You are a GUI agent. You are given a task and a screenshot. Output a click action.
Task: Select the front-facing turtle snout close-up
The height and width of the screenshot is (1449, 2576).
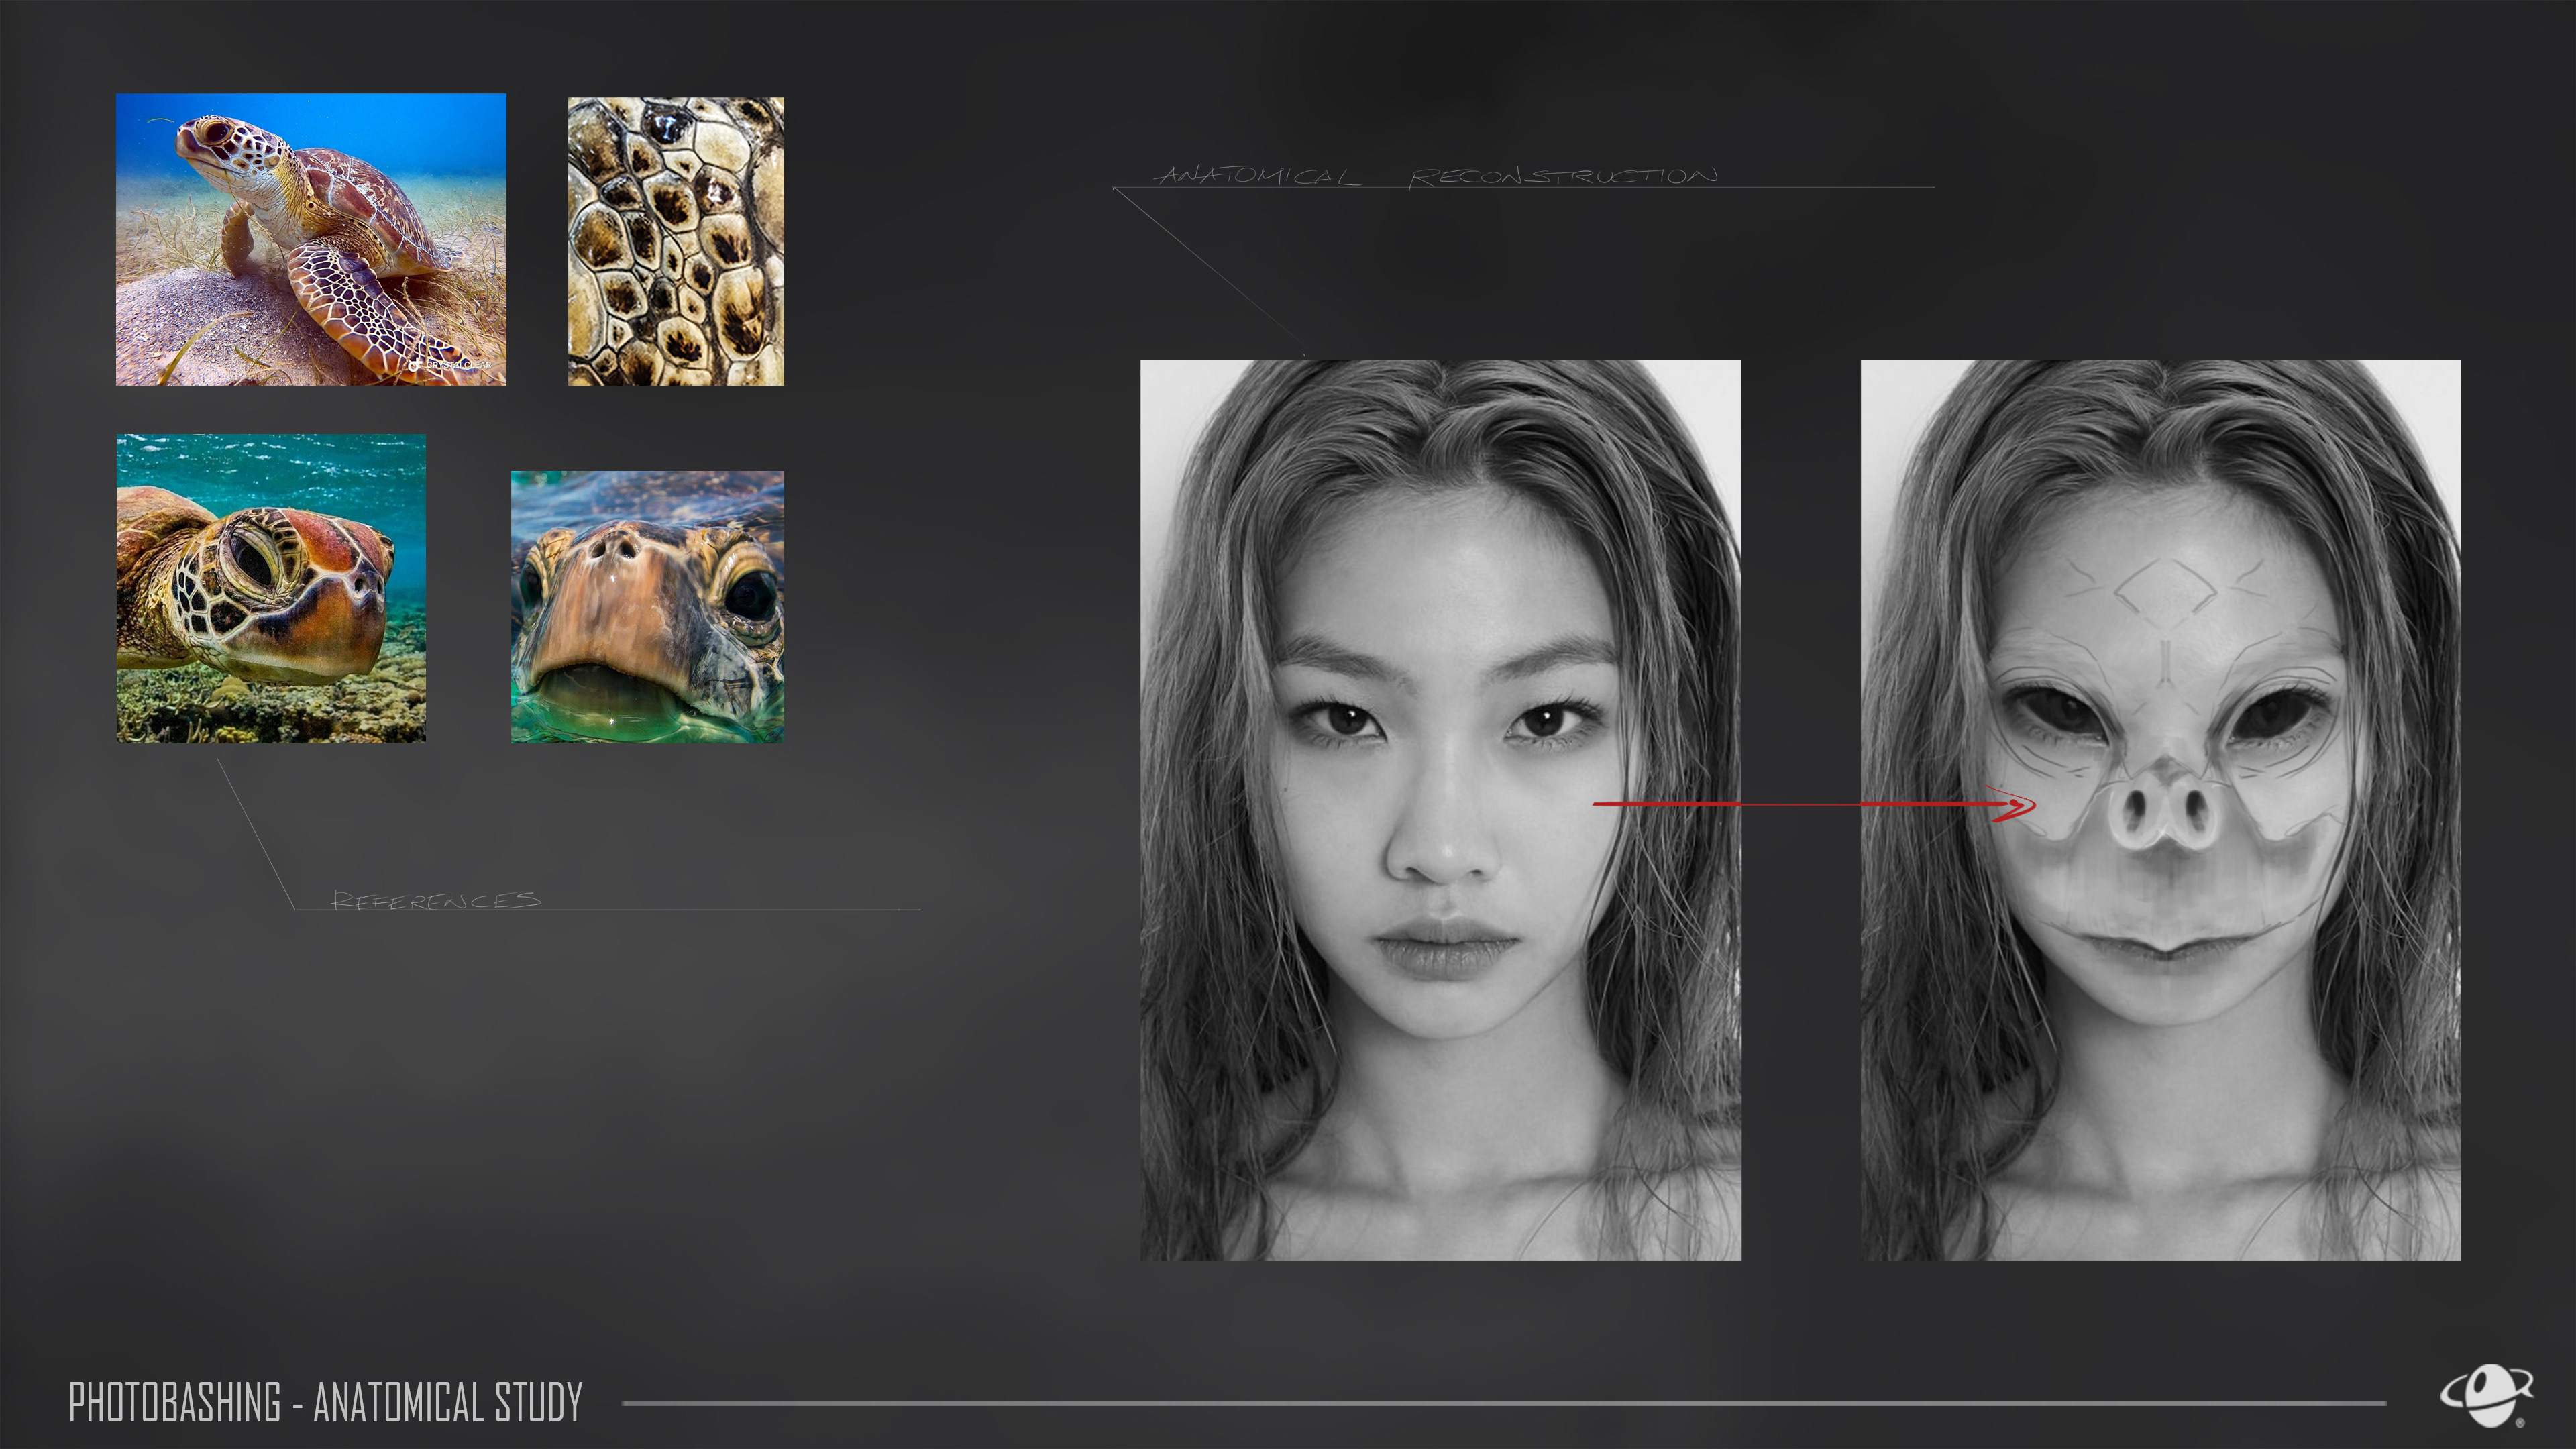[647, 606]
